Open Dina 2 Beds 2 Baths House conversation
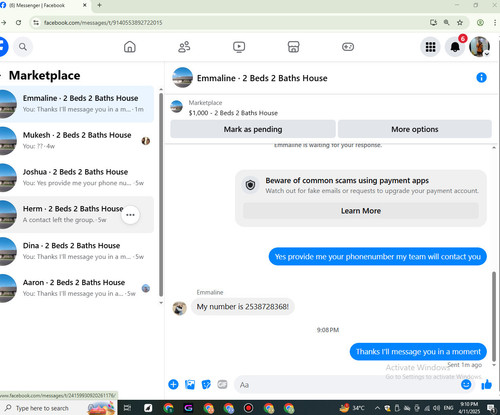 pyautogui.click(x=77, y=251)
